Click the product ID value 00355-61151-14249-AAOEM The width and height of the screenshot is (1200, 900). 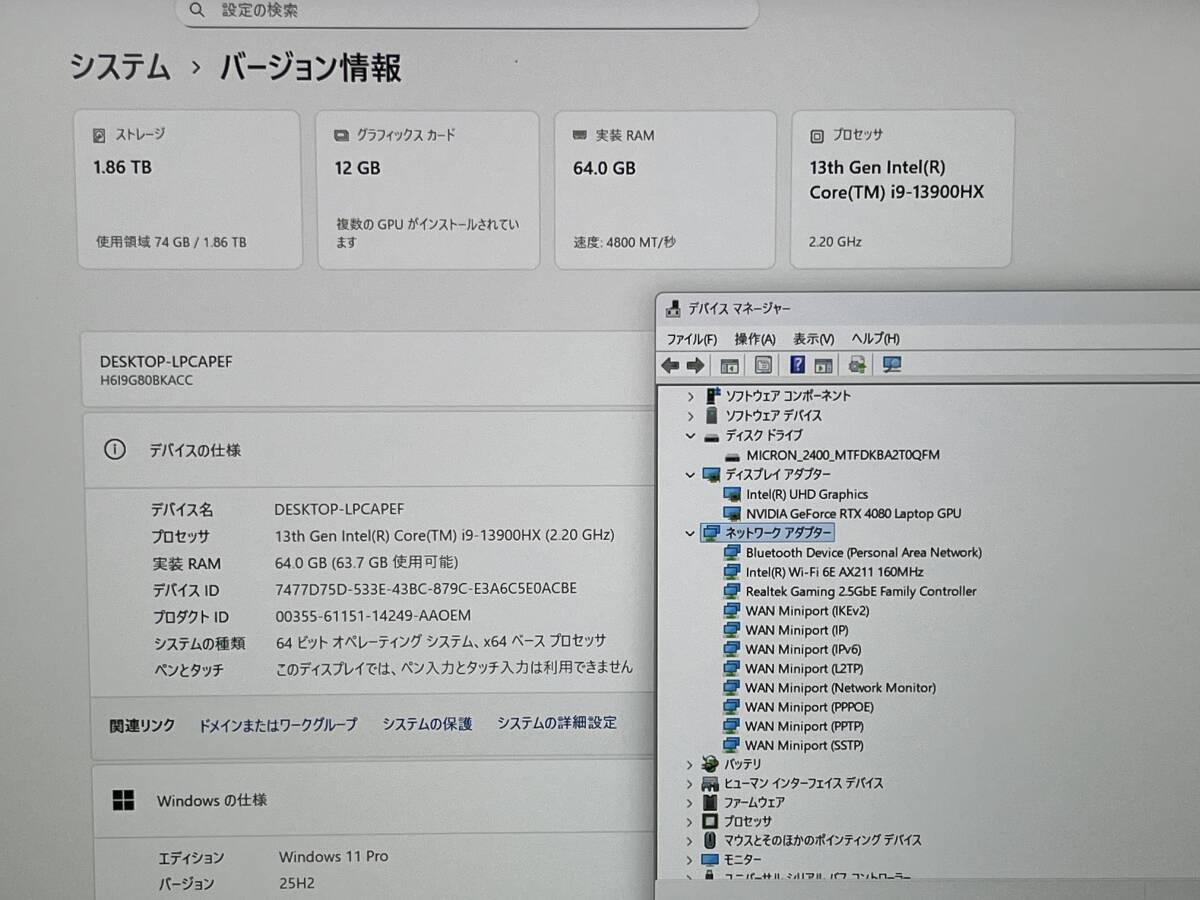click(373, 615)
